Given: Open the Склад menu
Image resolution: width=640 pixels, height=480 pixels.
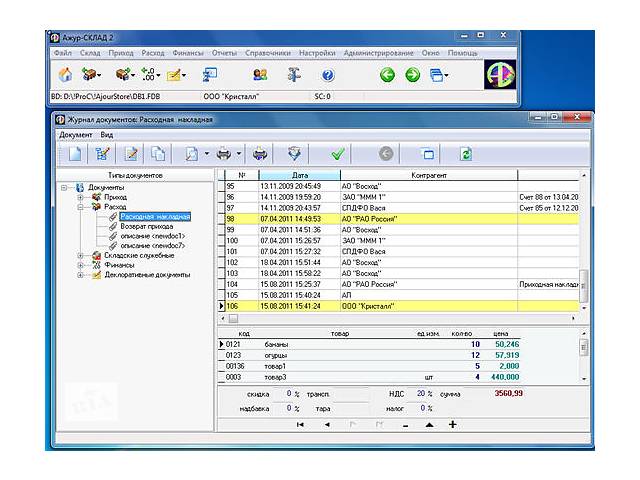Looking at the screenshot, I should click(x=90, y=53).
